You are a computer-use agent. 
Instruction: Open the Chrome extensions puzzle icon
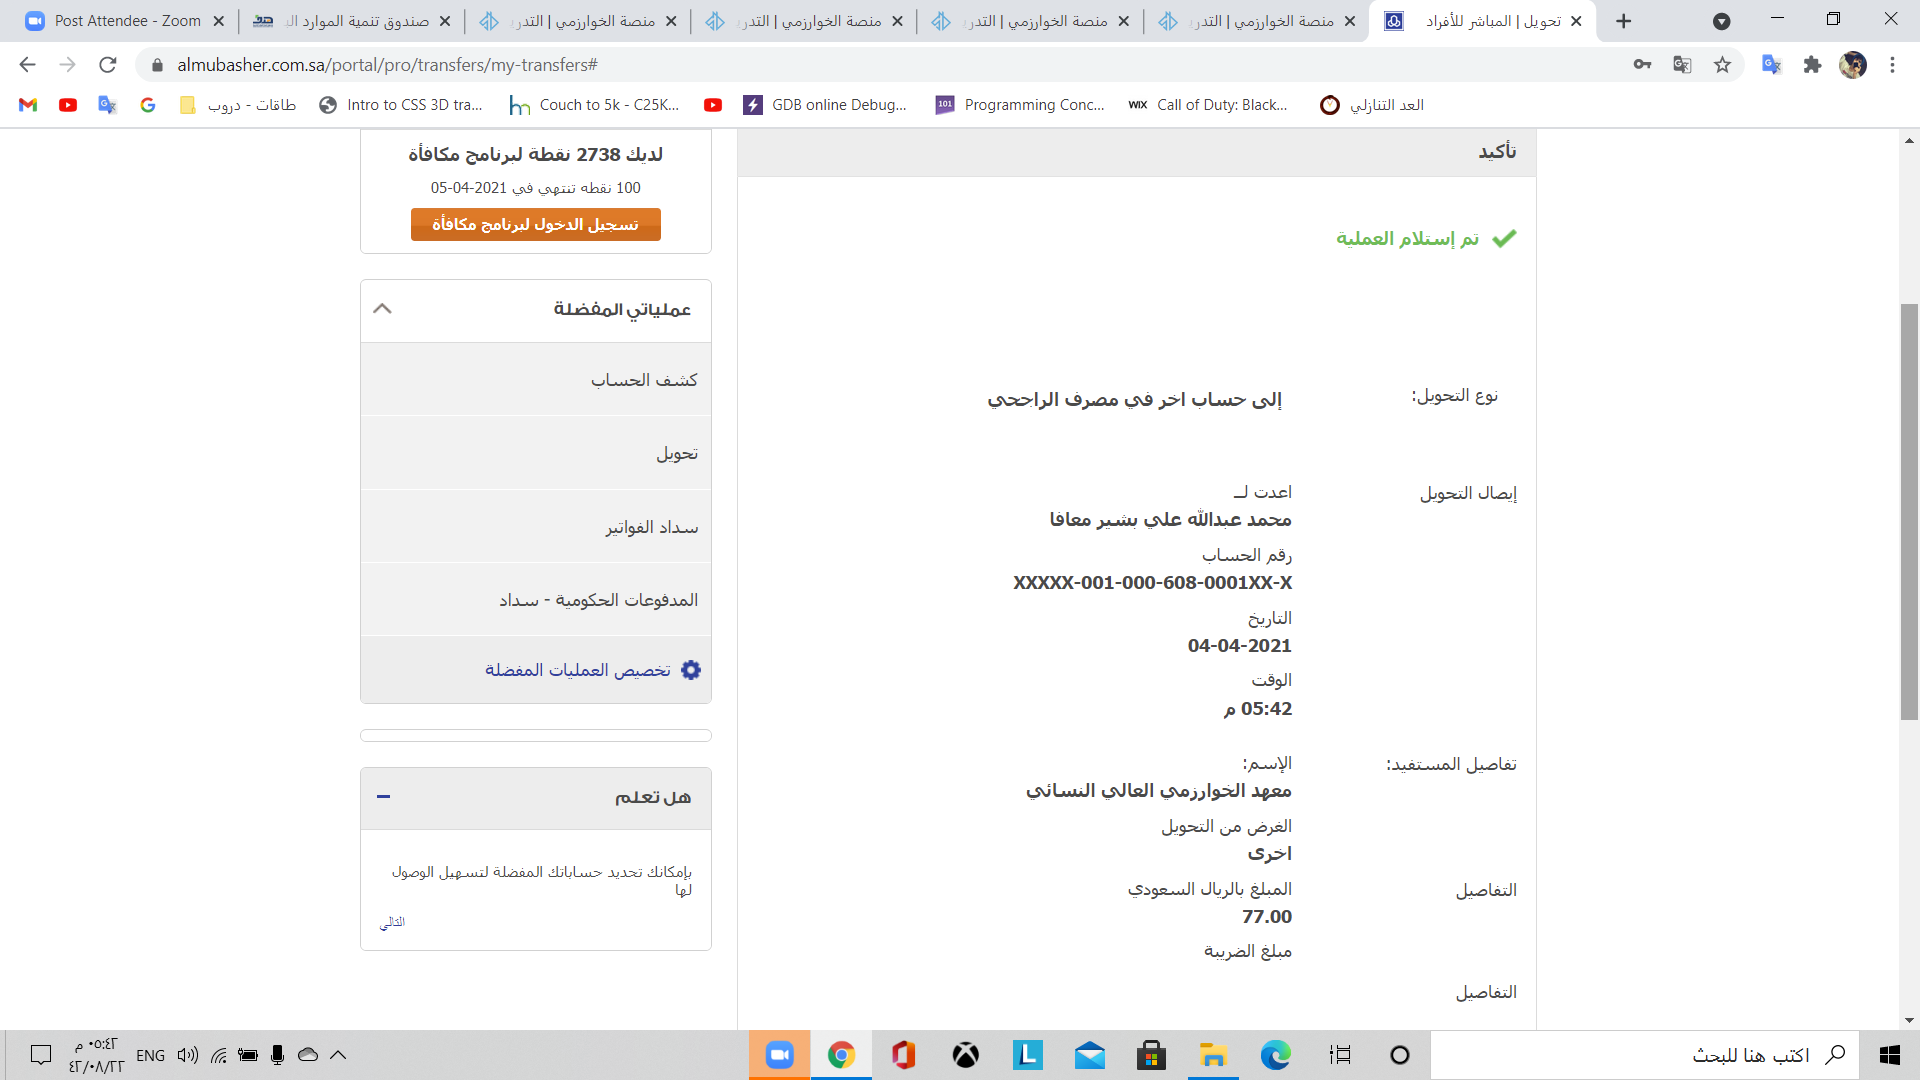1812,65
